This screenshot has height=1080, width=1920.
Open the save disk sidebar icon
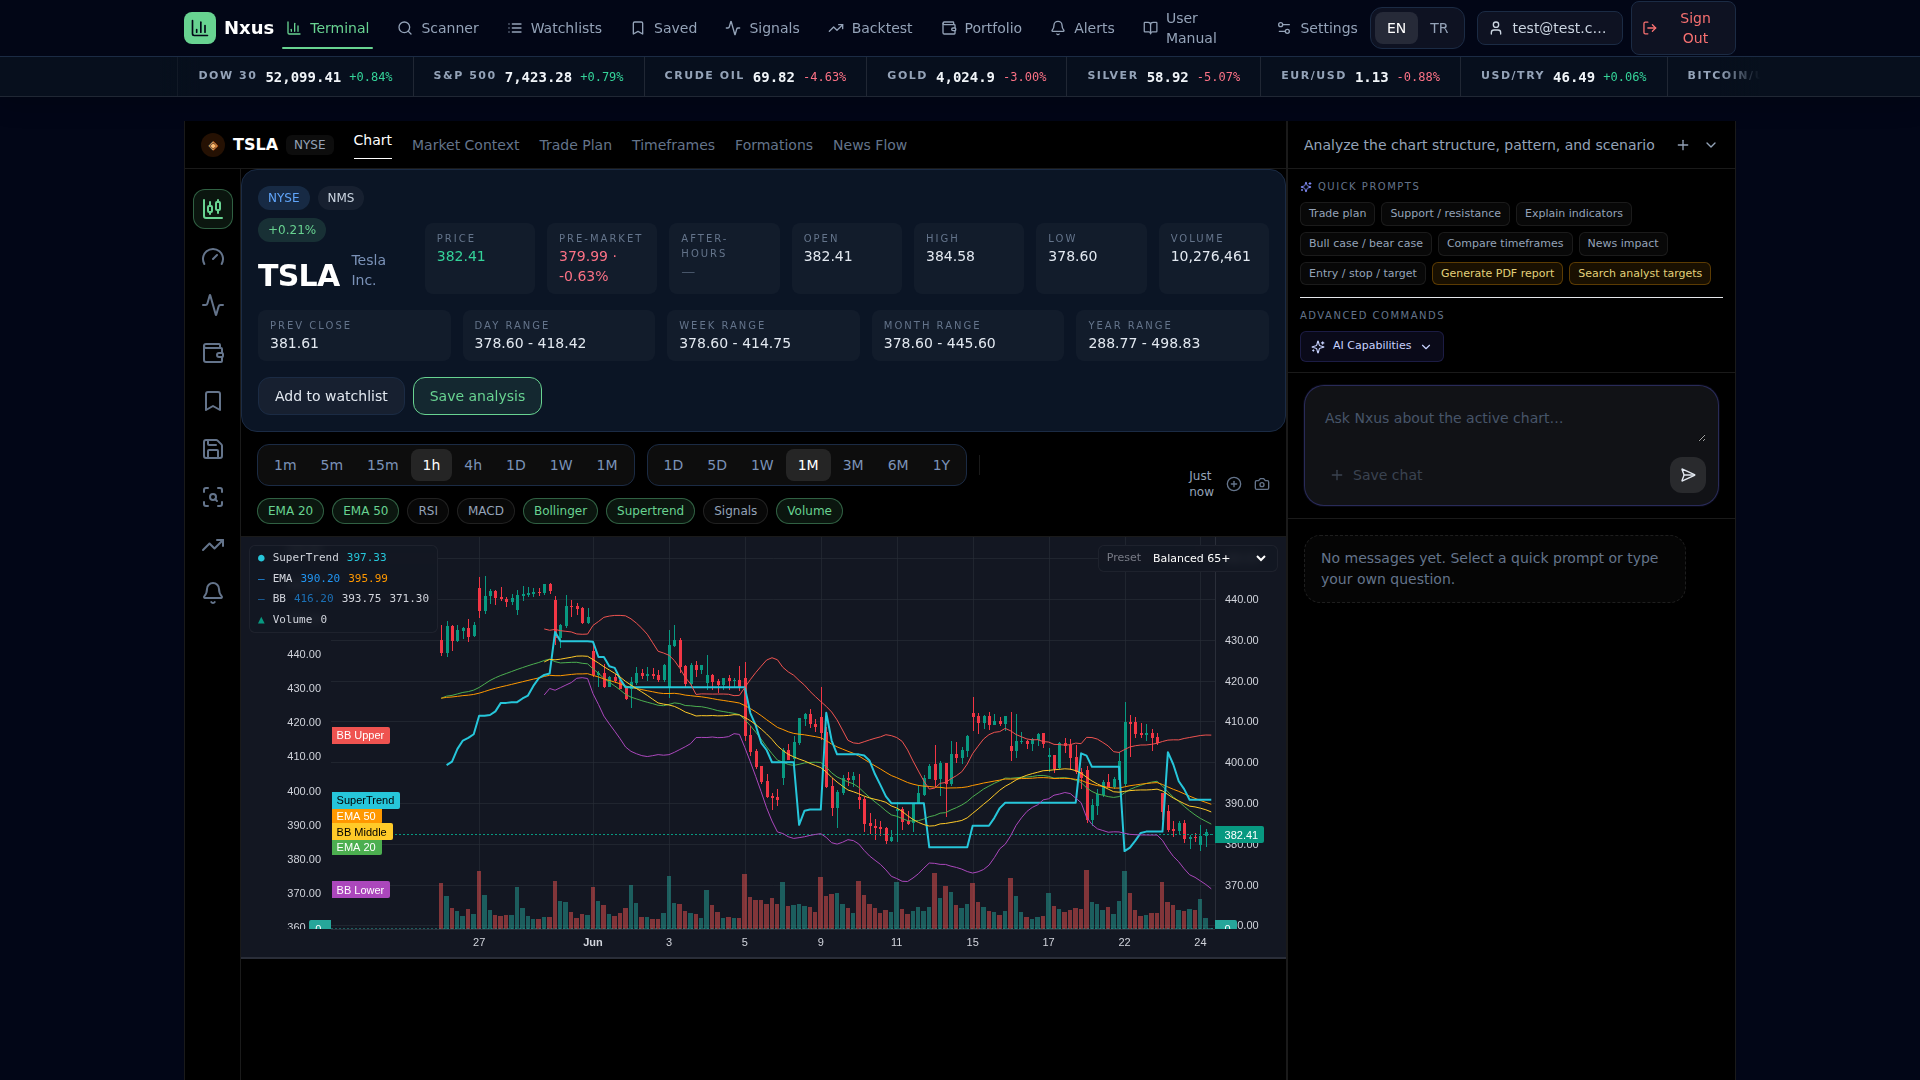coord(213,449)
